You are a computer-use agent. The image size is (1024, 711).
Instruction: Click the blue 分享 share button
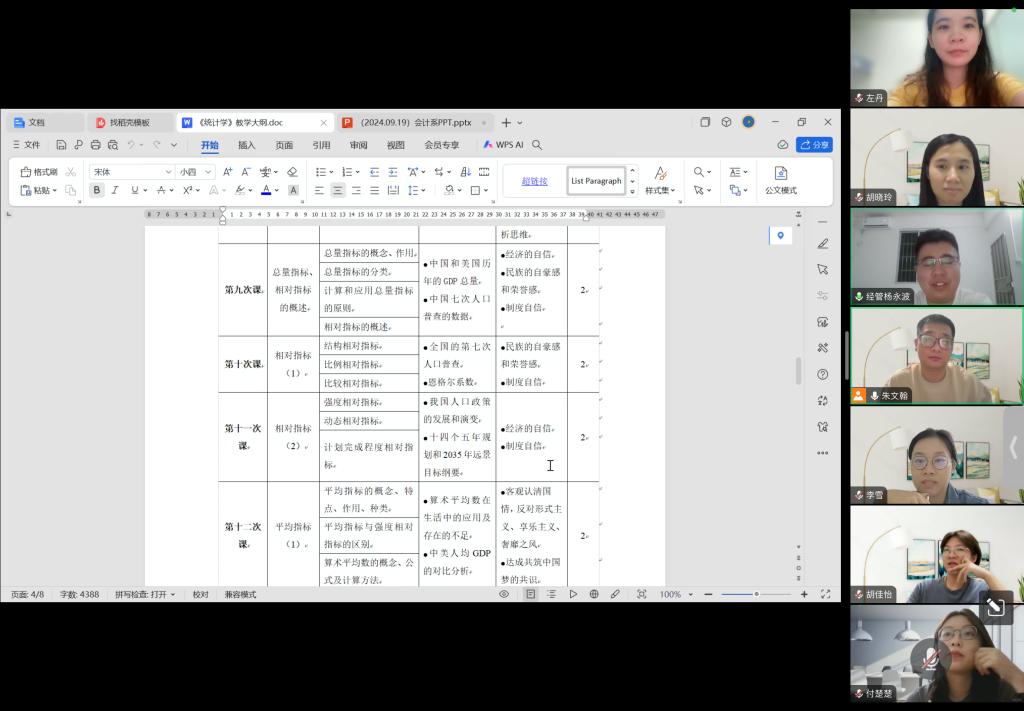click(x=814, y=145)
